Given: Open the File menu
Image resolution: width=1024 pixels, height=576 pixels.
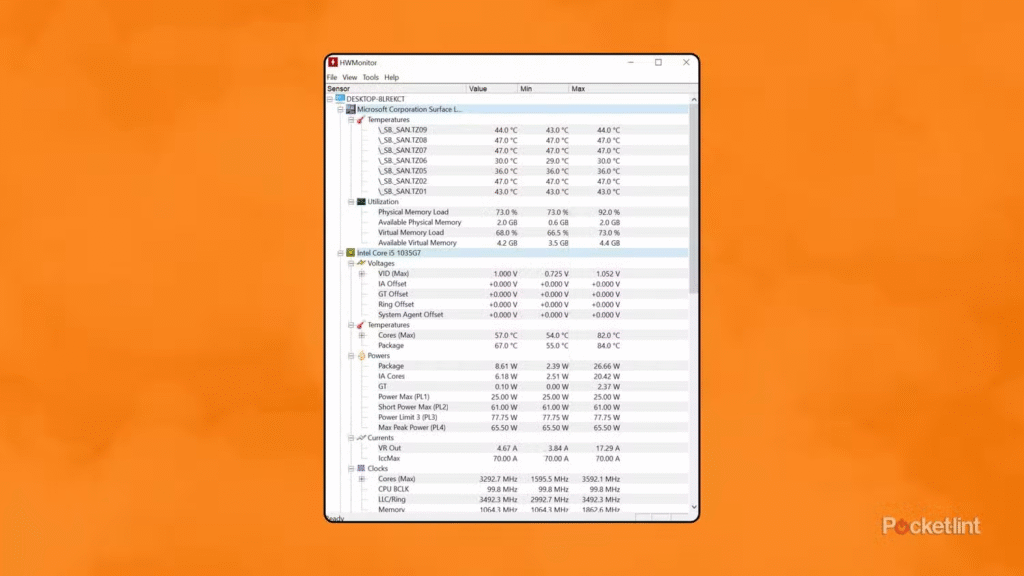Looking at the screenshot, I should [332, 77].
